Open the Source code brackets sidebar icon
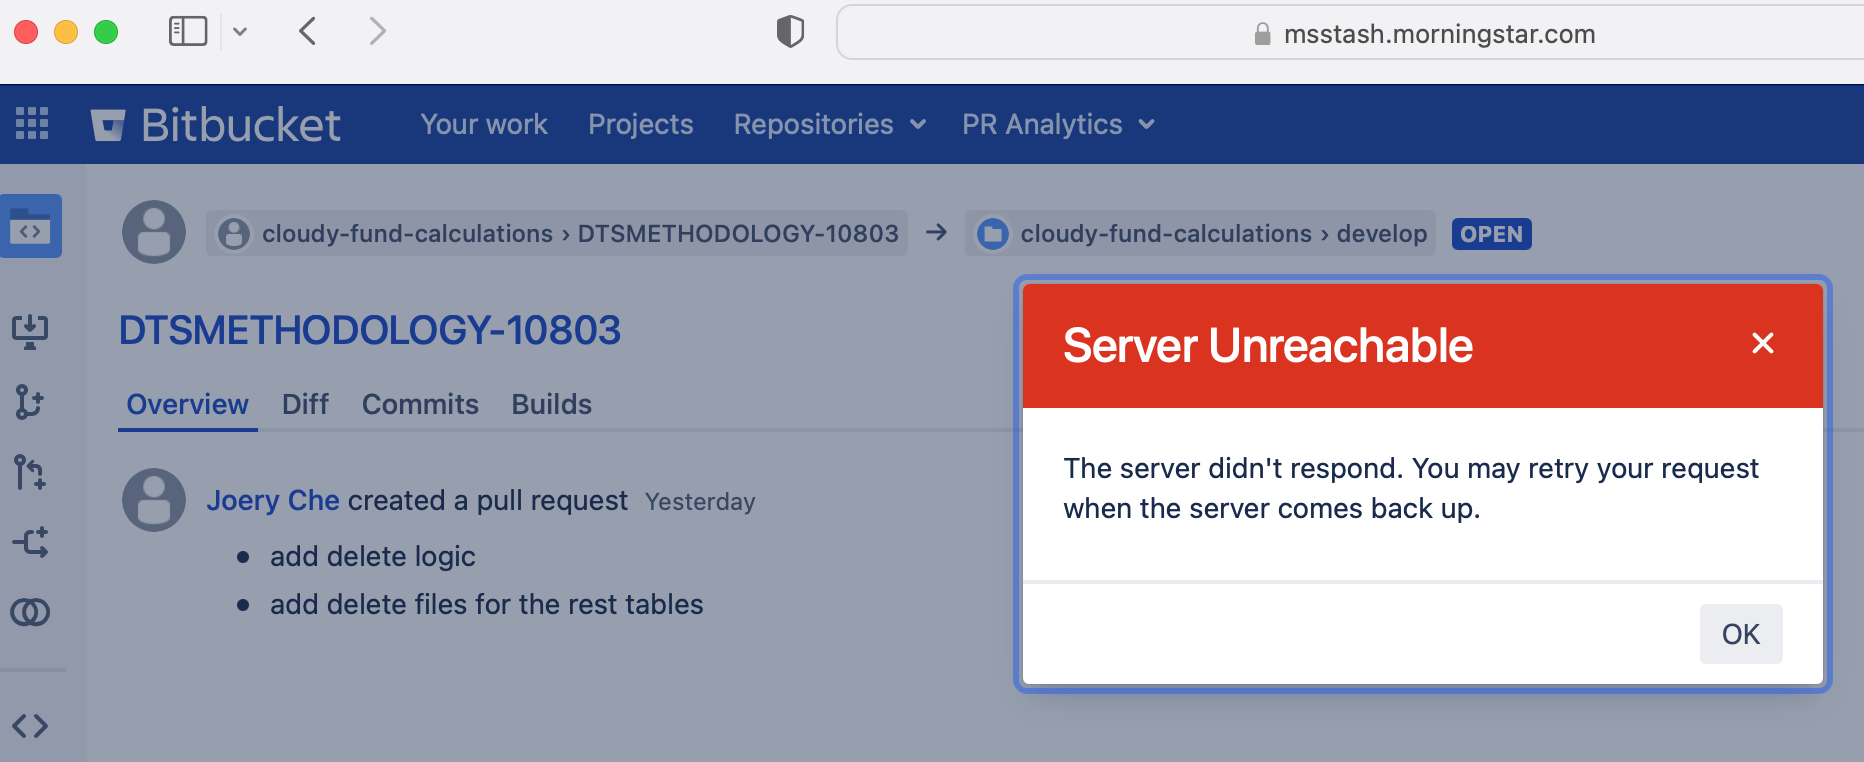1864x762 pixels. (x=30, y=726)
